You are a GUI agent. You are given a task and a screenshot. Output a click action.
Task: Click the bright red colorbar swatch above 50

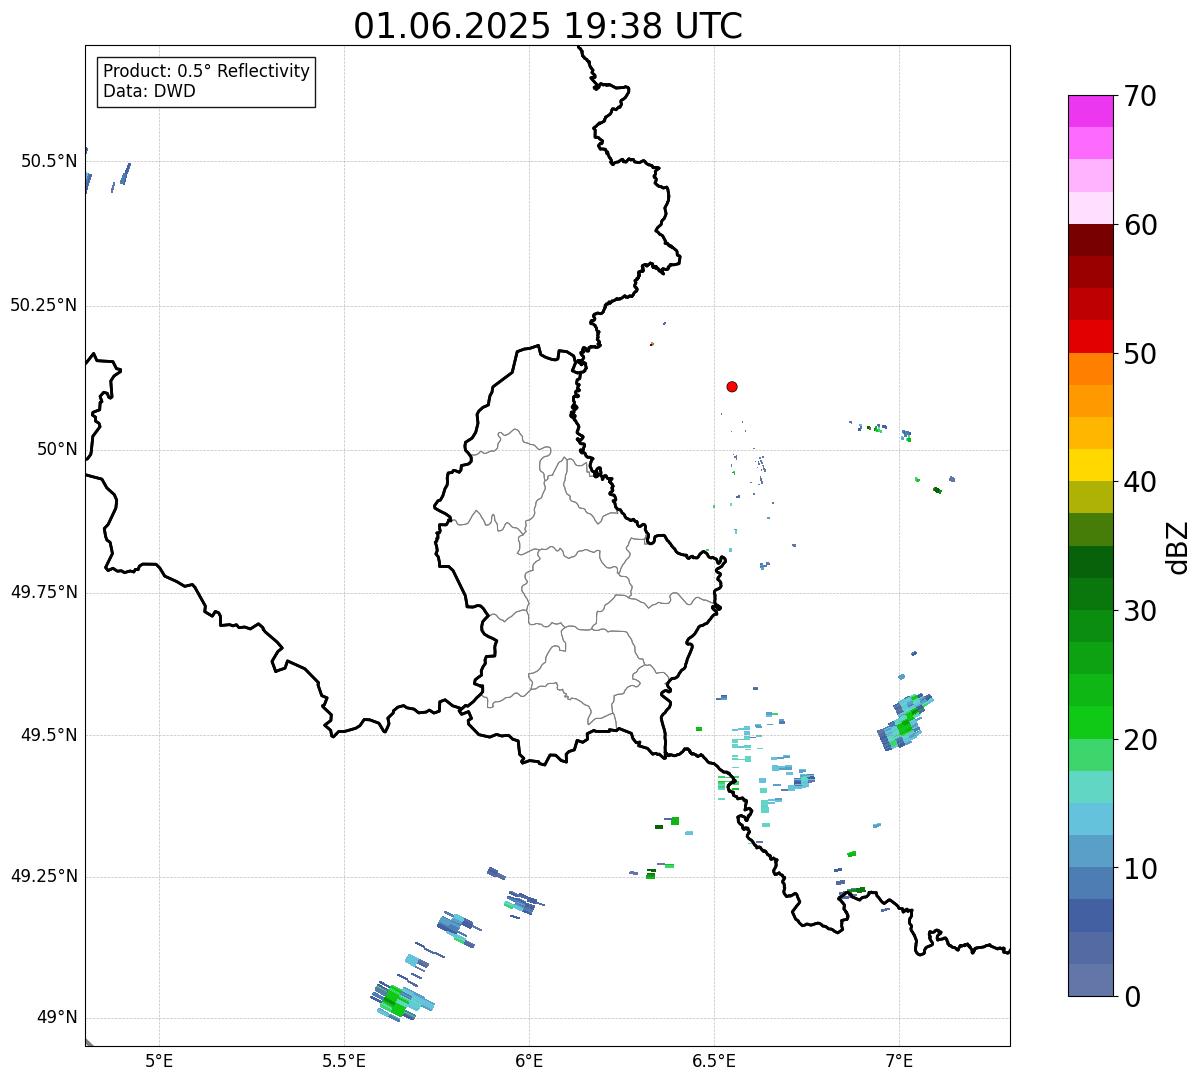click(1090, 336)
